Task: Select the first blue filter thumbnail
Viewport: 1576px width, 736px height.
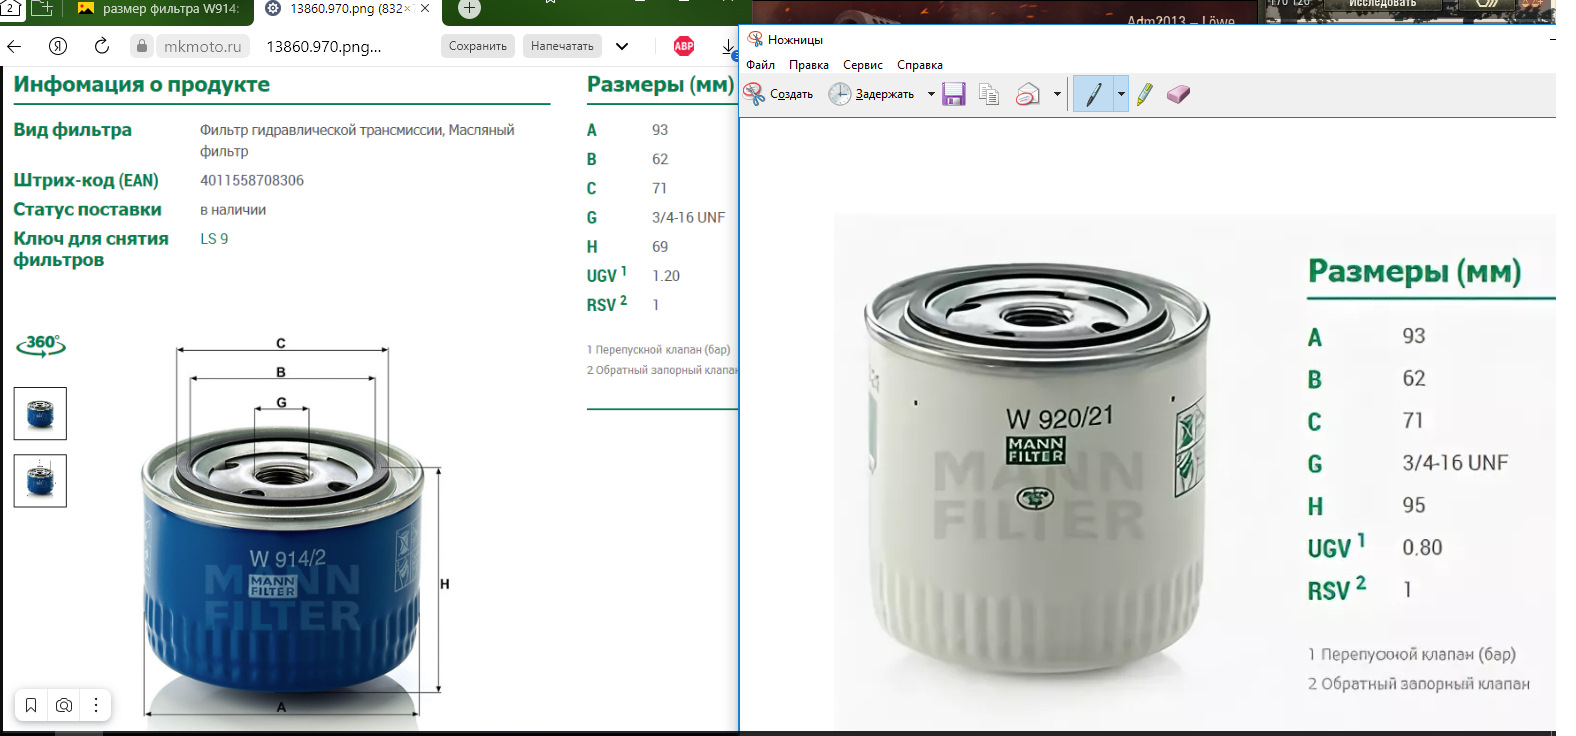Action: (x=40, y=413)
